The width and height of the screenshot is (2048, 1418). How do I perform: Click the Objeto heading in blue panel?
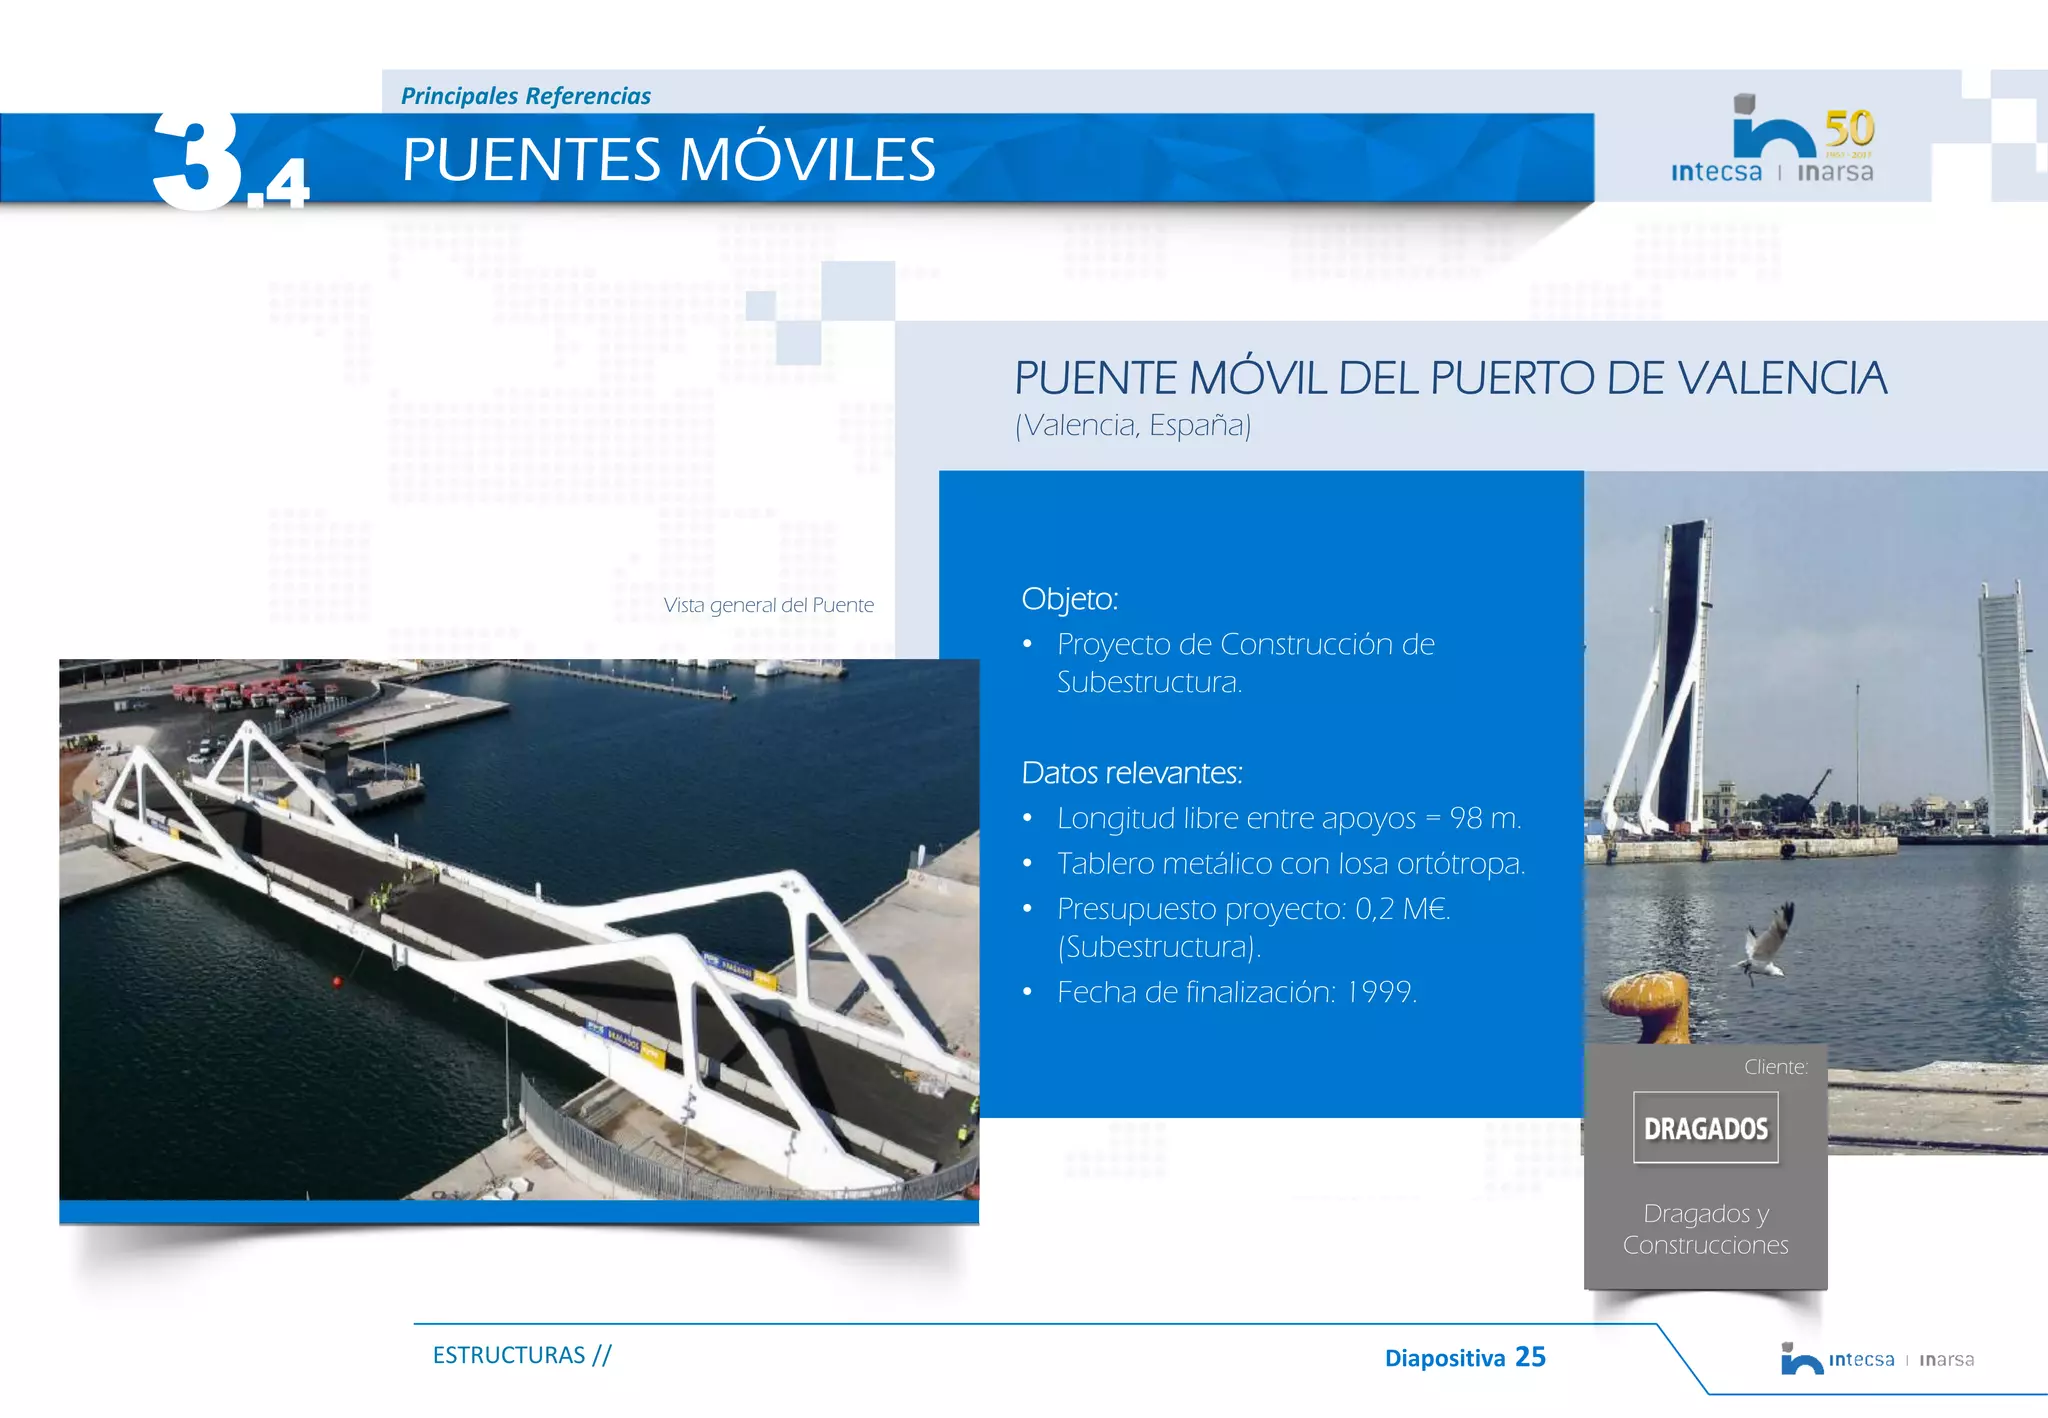coord(1069,598)
